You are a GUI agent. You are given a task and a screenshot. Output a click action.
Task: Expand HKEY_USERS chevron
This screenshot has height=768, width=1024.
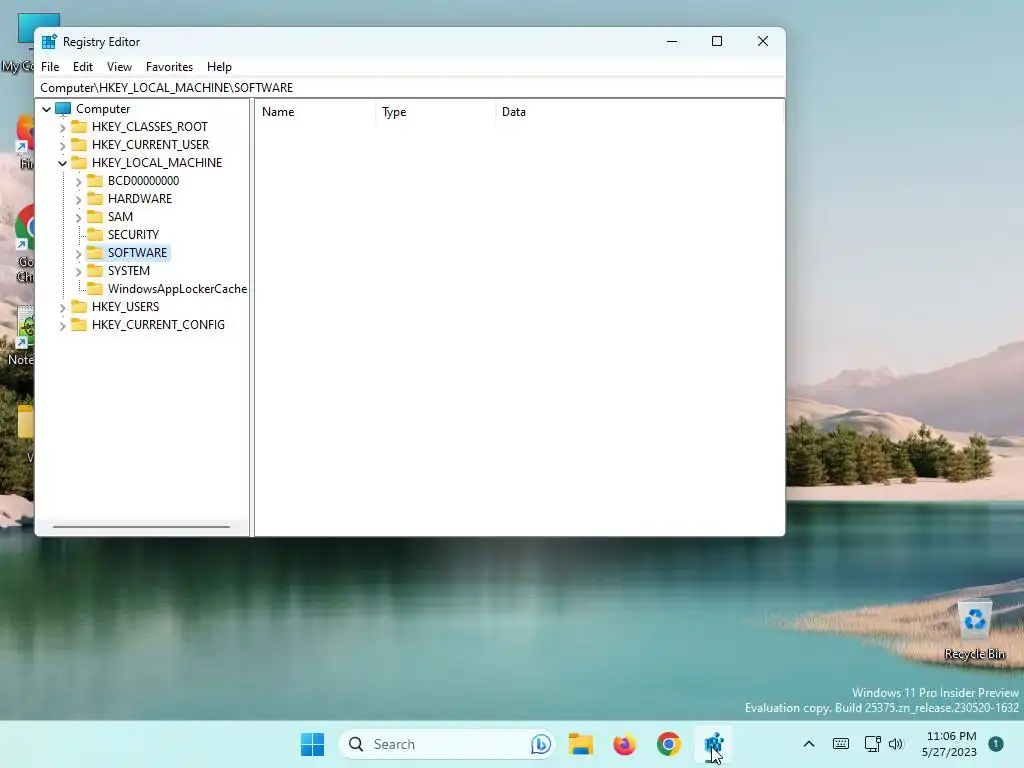coord(63,308)
